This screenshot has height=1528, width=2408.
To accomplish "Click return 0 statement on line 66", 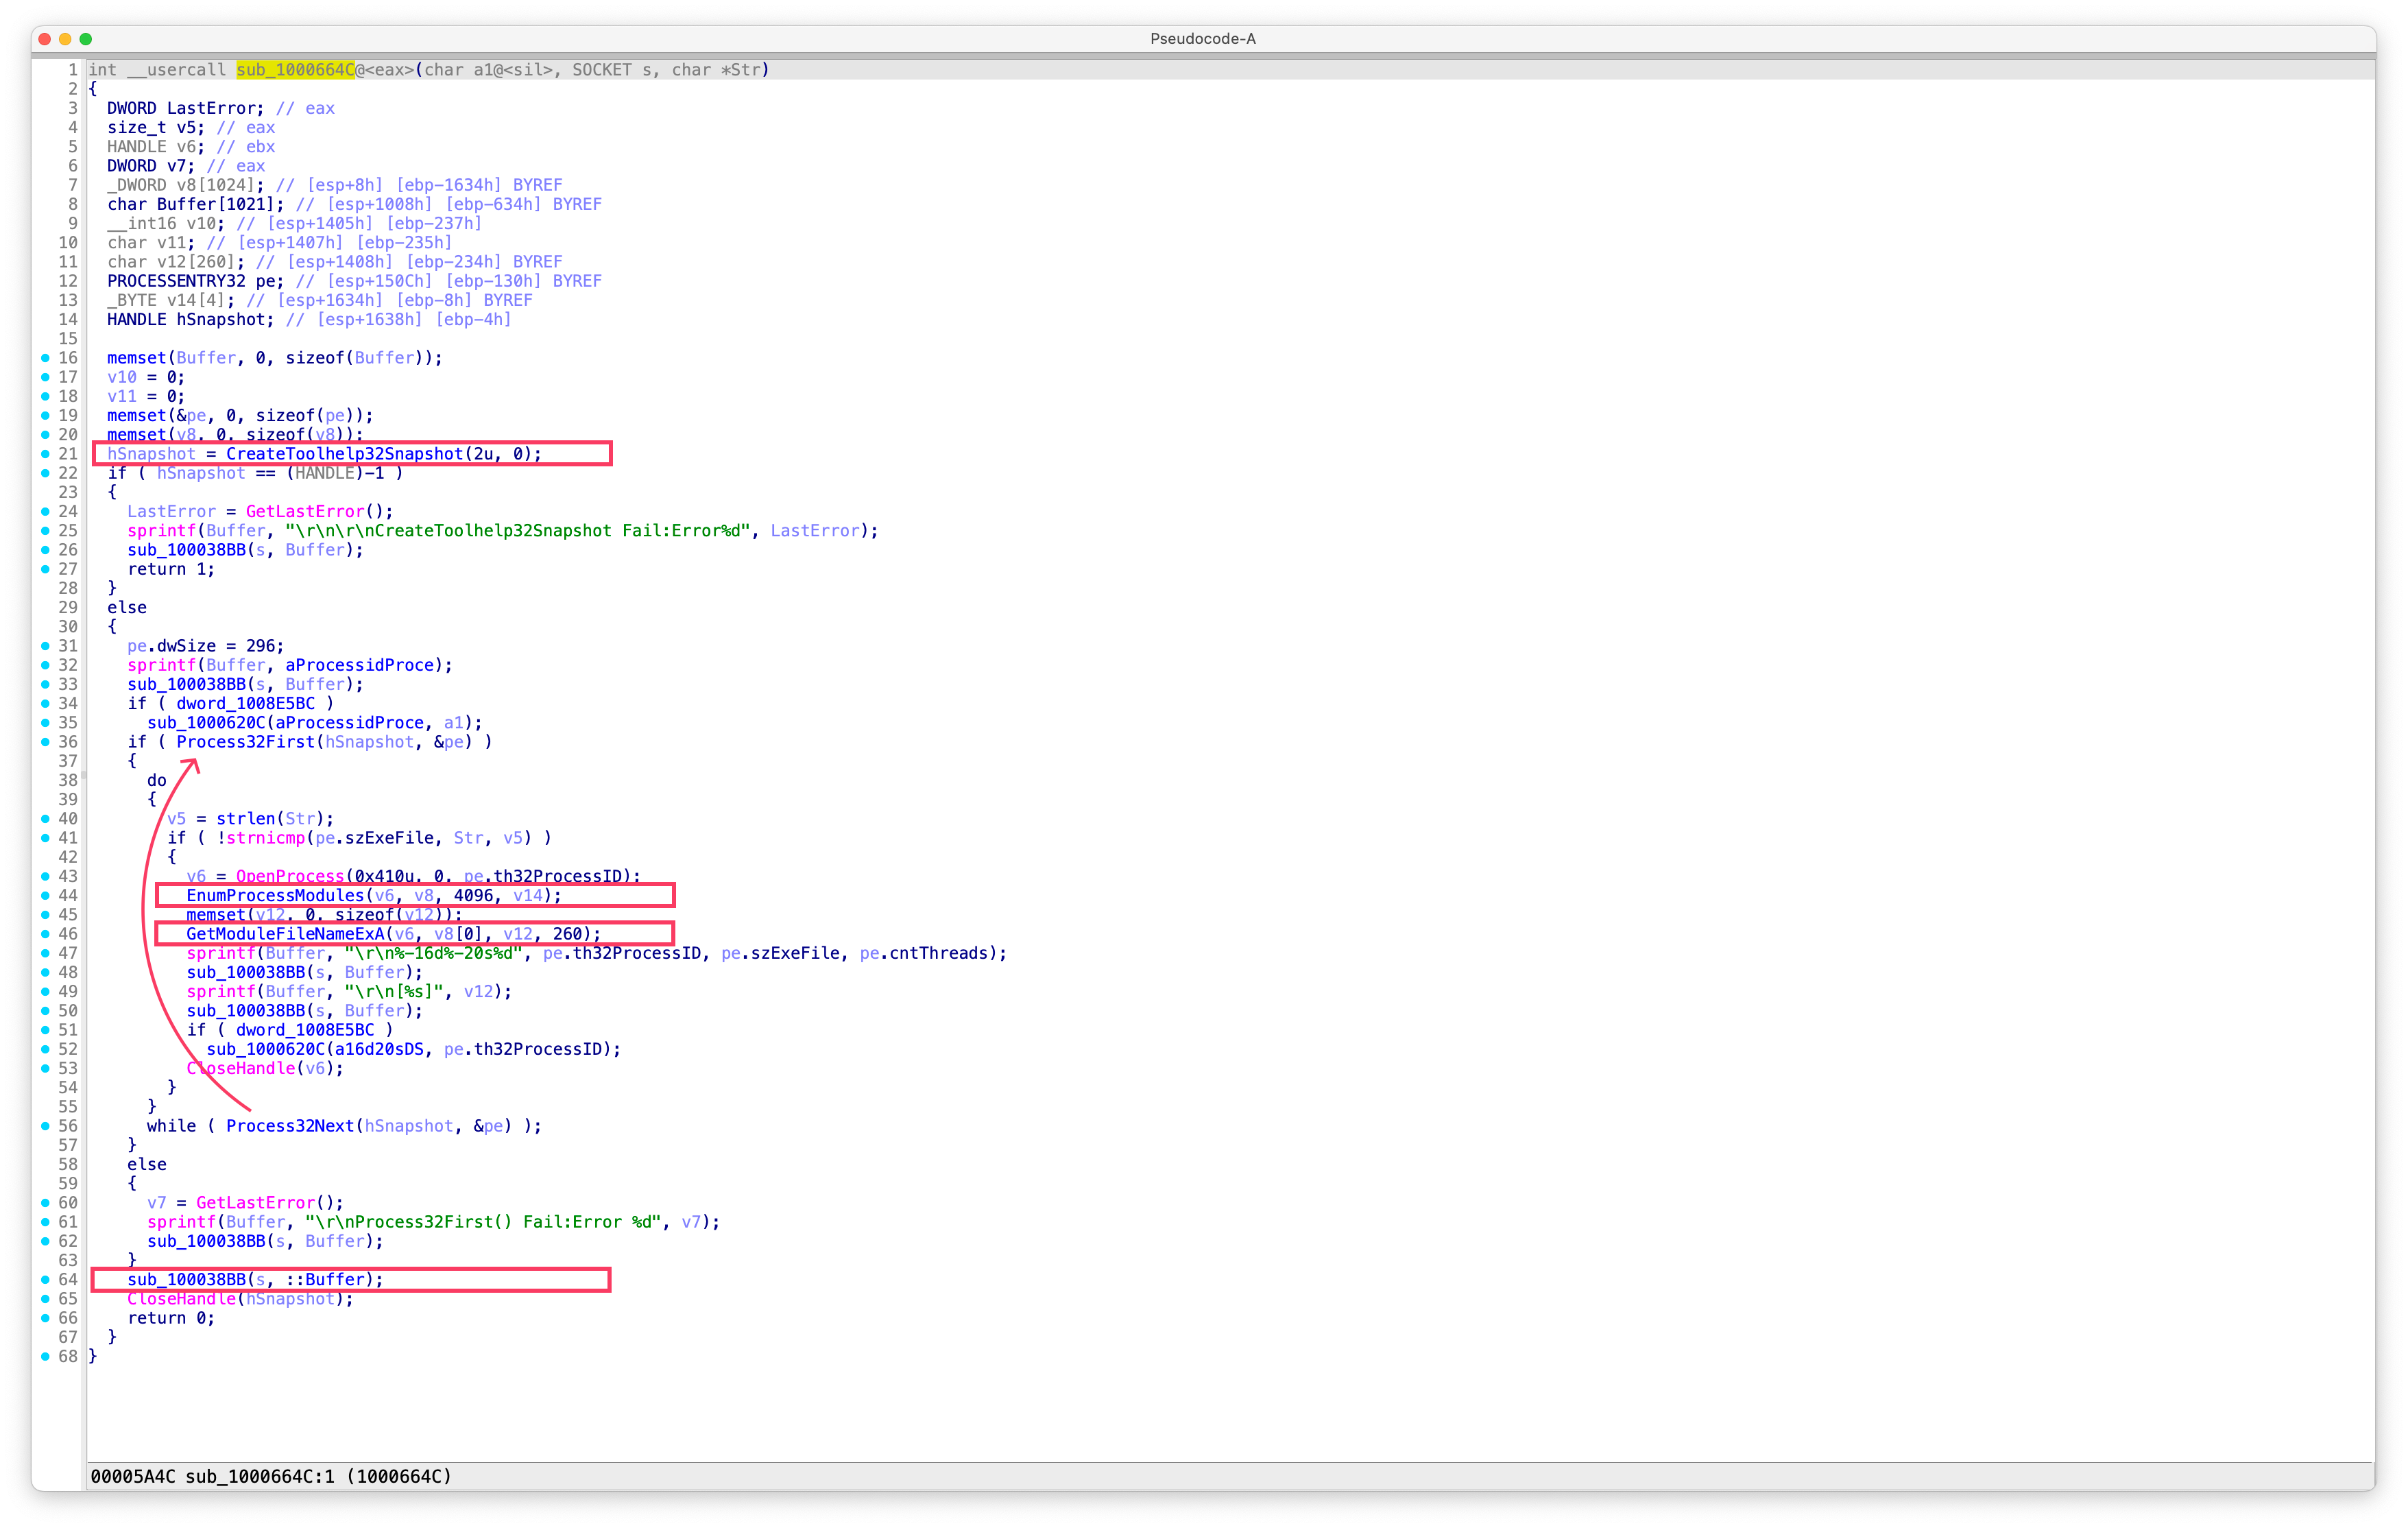I will tap(171, 1318).
